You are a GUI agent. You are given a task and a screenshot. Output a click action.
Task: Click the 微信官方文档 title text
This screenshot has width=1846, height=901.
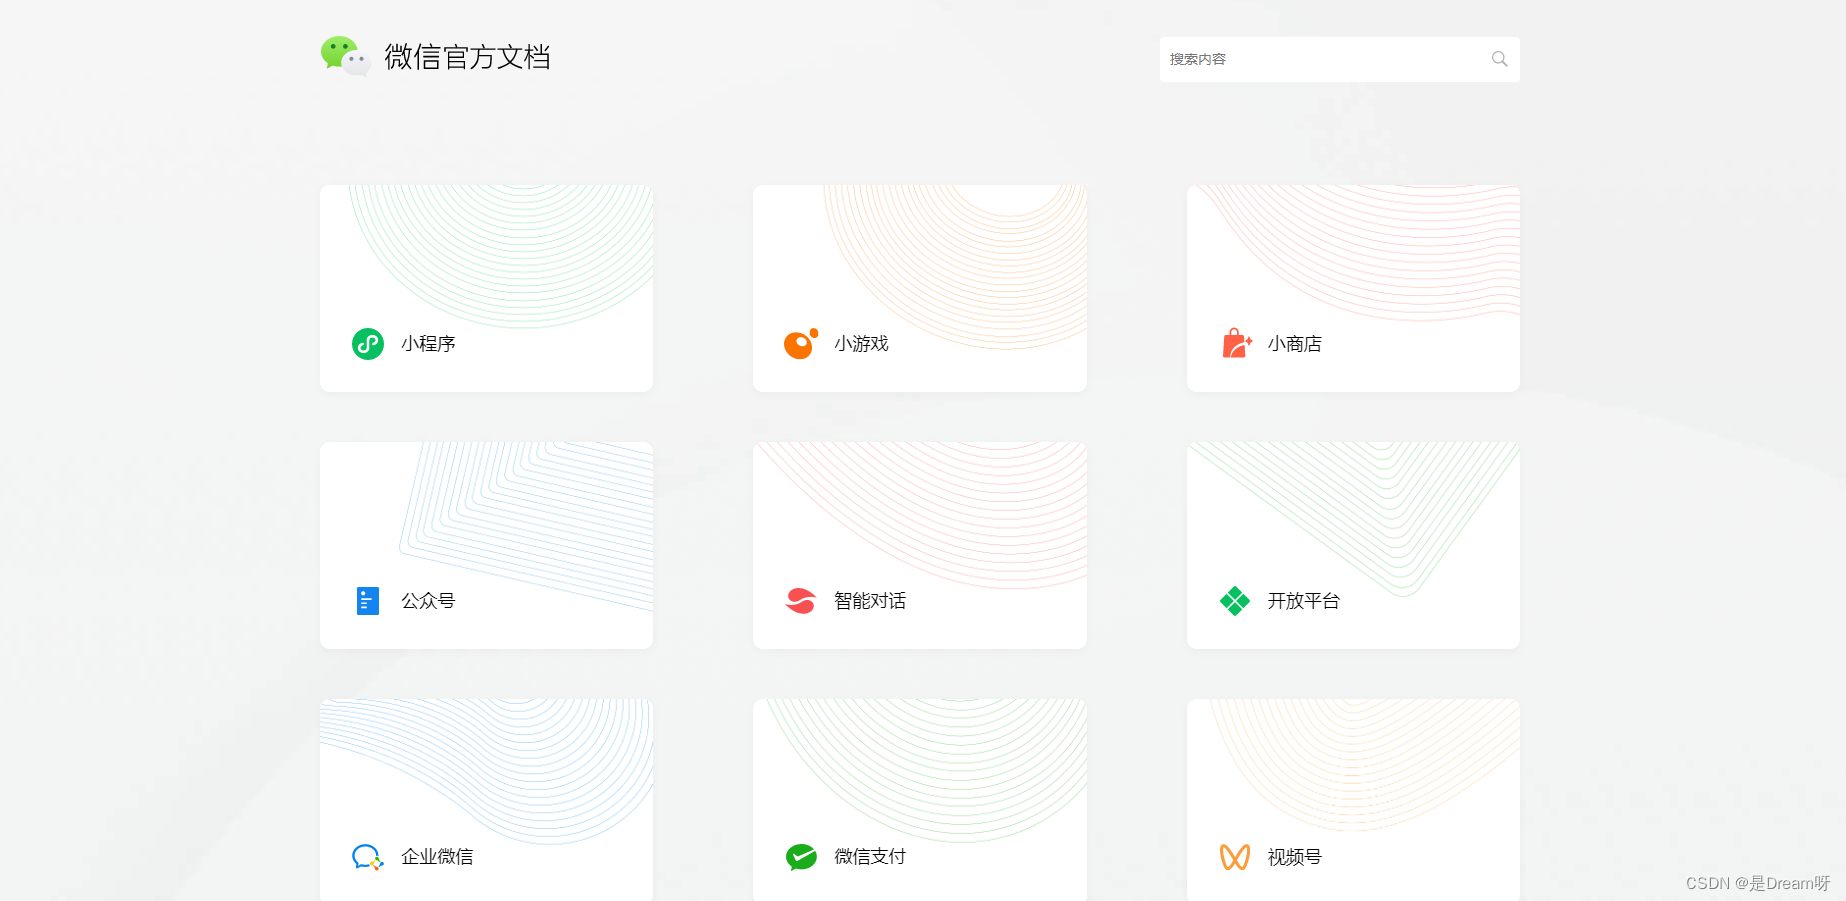point(468,57)
